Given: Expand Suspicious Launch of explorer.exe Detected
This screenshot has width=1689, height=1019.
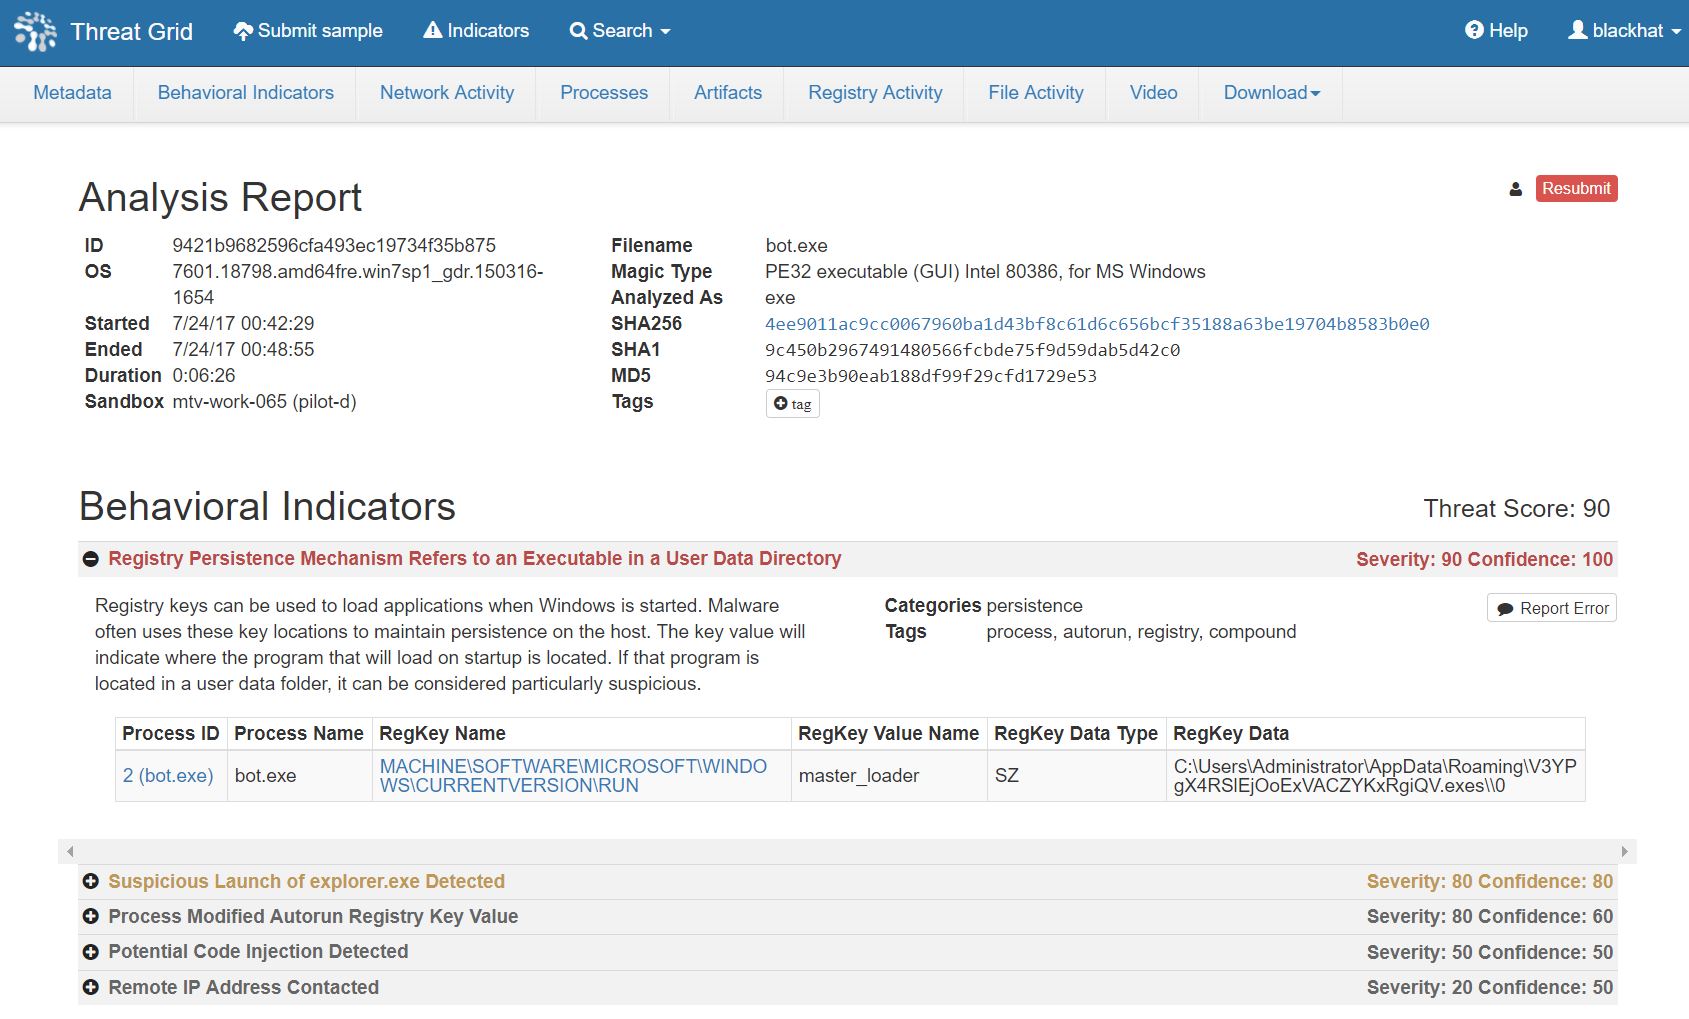Looking at the screenshot, I should 91,881.
